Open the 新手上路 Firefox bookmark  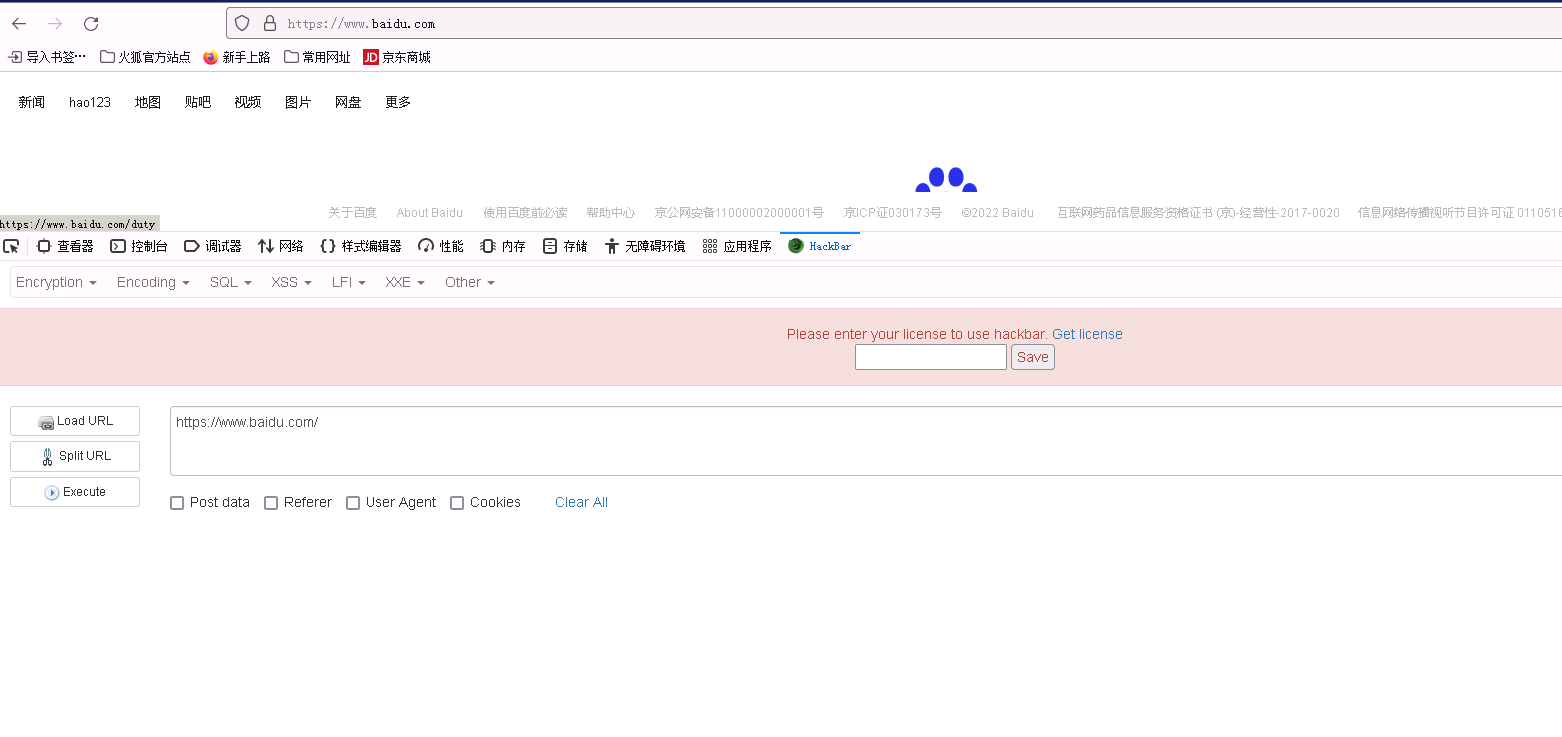[237, 57]
